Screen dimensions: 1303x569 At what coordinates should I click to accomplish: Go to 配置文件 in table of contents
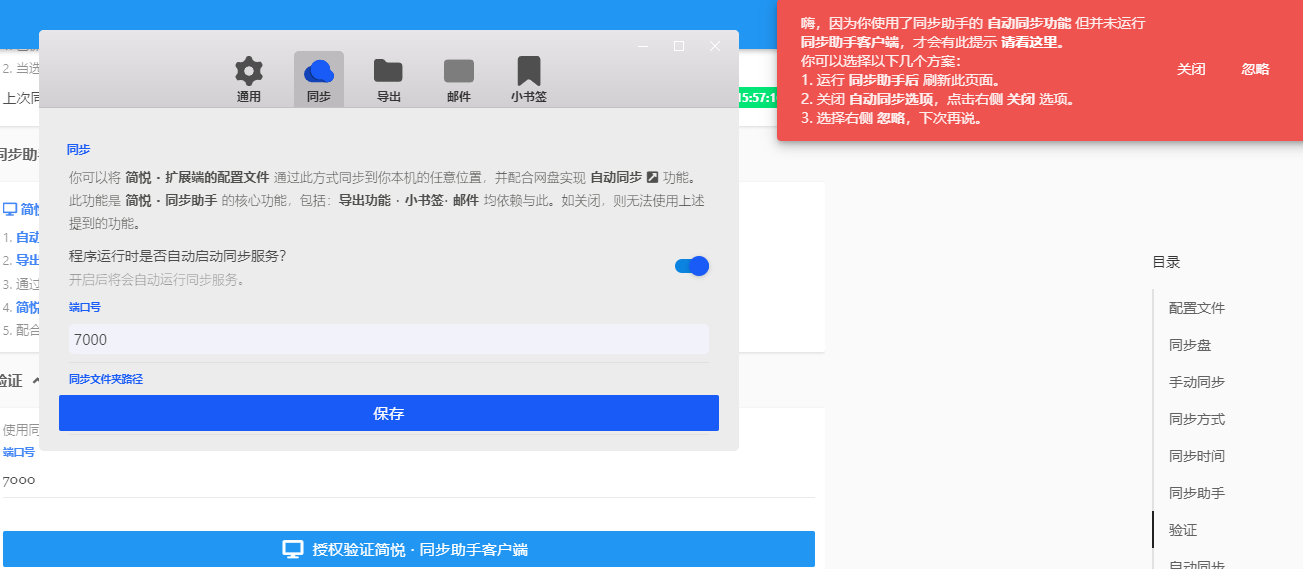pos(1197,308)
